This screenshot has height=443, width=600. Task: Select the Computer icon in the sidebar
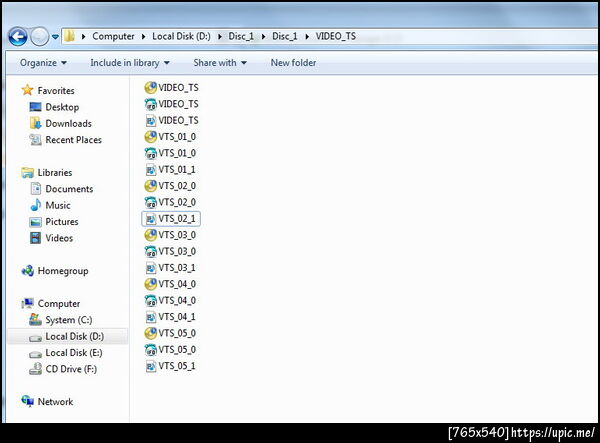pos(28,303)
